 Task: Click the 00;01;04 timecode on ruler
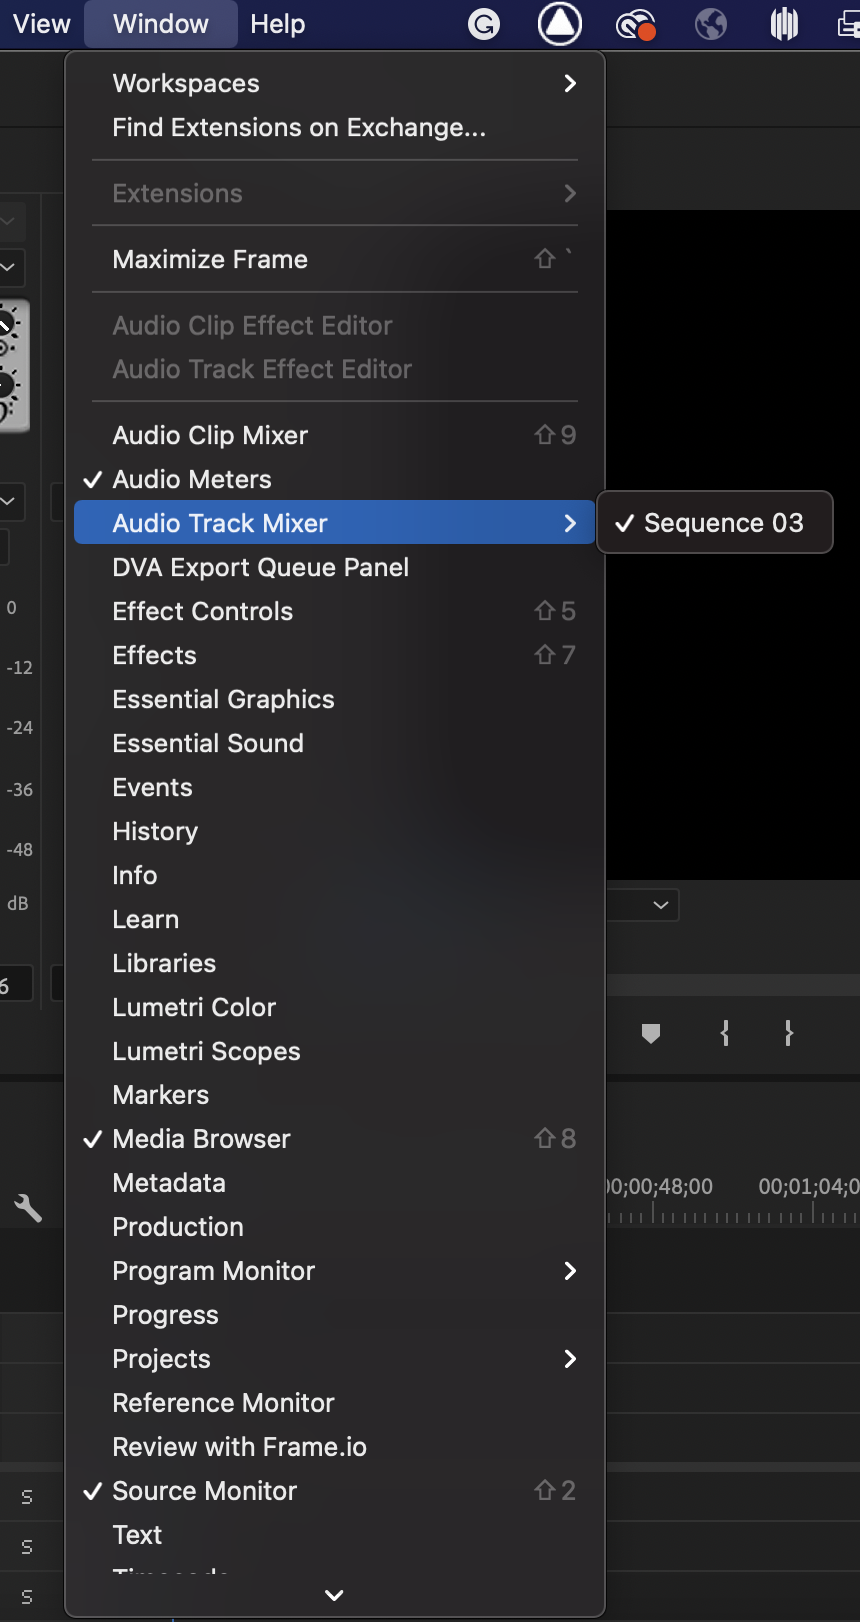(x=809, y=1187)
